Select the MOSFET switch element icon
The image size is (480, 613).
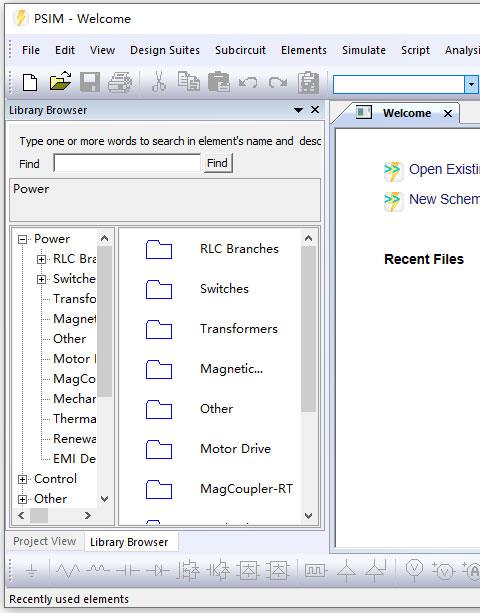click(188, 571)
